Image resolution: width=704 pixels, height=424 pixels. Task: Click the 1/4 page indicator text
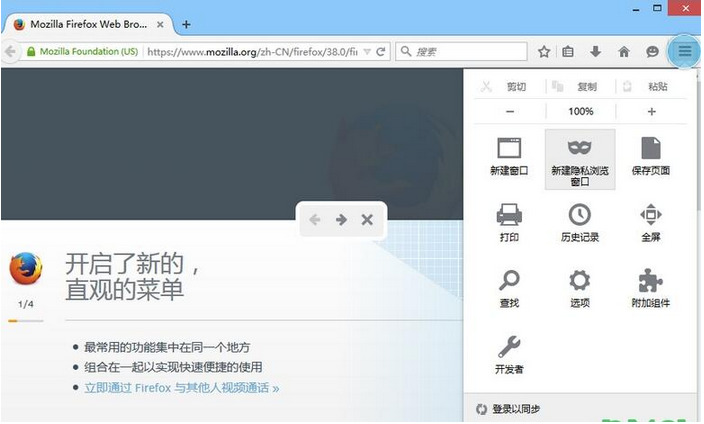click(x=26, y=304)
